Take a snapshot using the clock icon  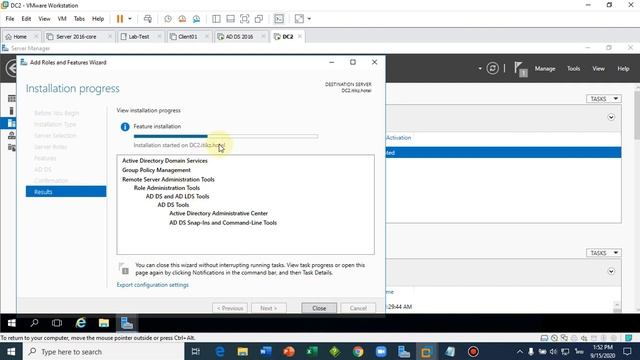168,19
